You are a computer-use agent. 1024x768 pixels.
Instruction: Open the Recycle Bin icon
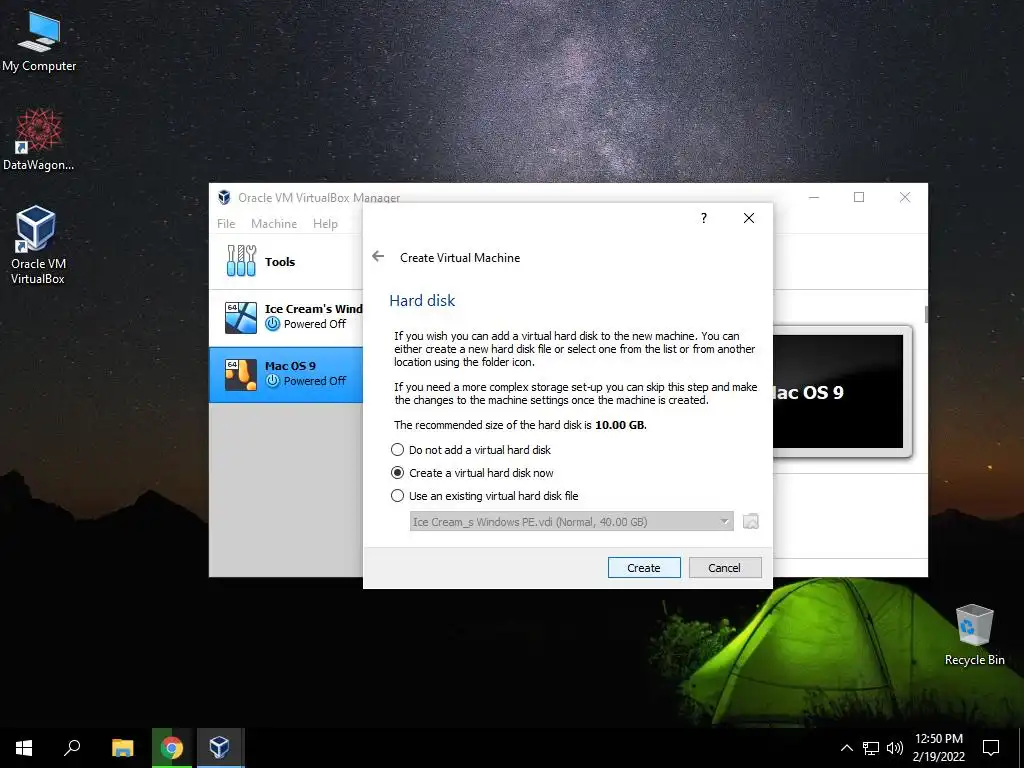coord(974,635)
